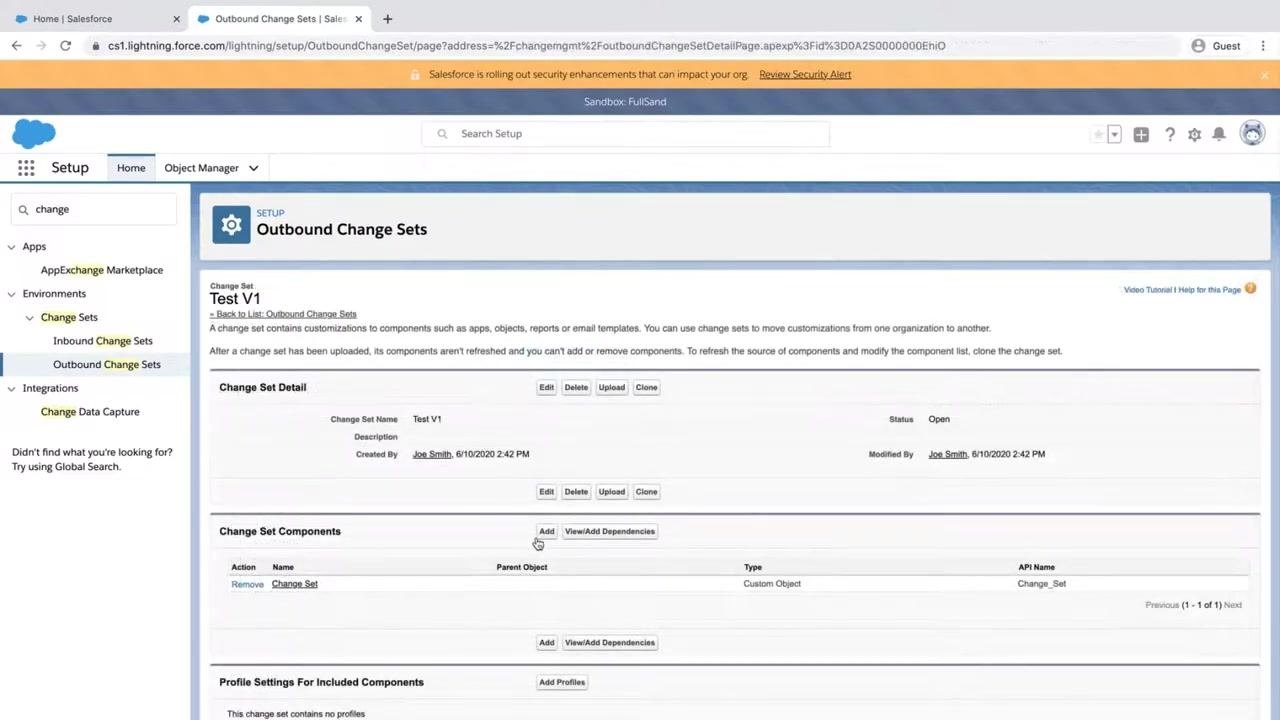Open a new browser tab

tap(387, 19)
